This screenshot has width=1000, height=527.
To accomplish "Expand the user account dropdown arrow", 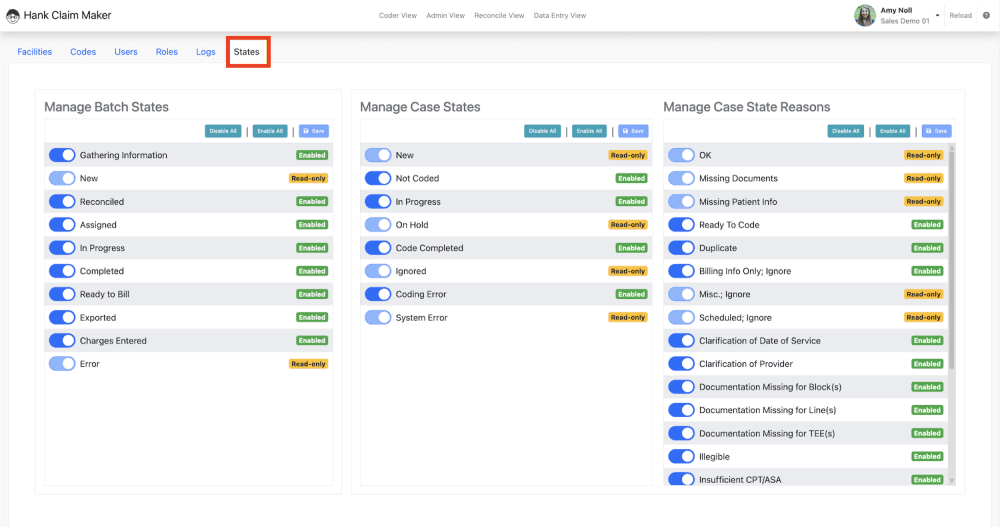I will (x=938, y=15).
